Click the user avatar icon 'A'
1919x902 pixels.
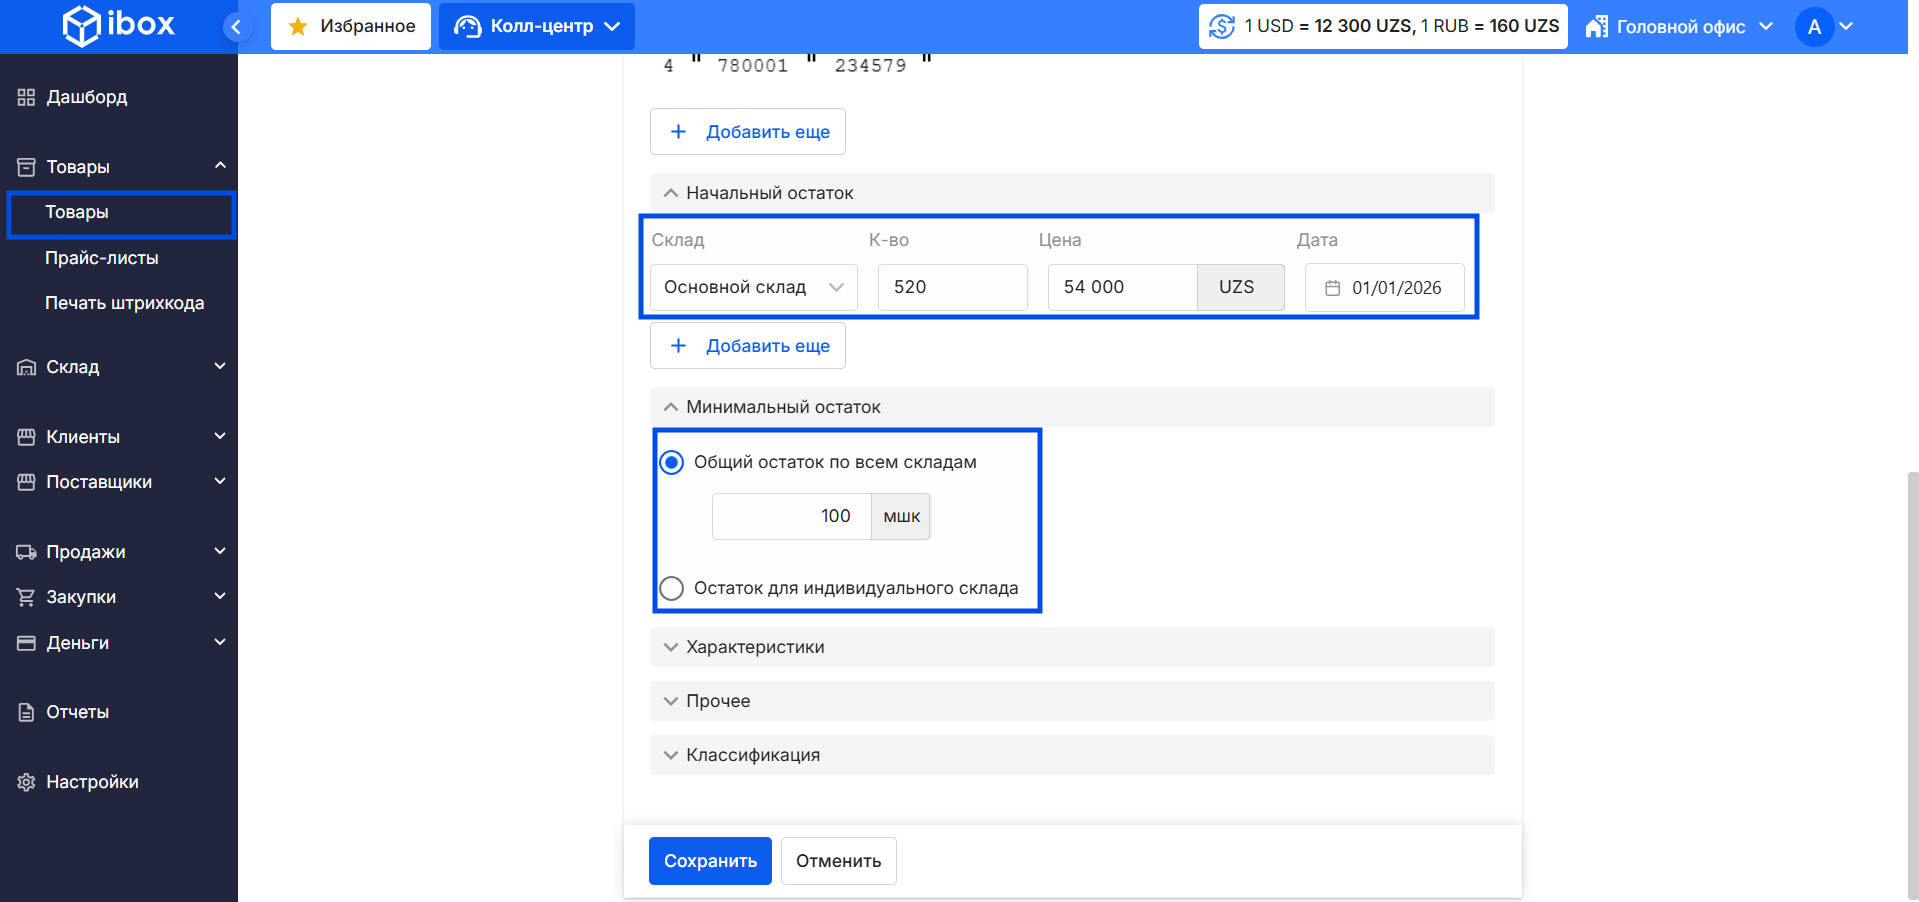(1814, 27)
